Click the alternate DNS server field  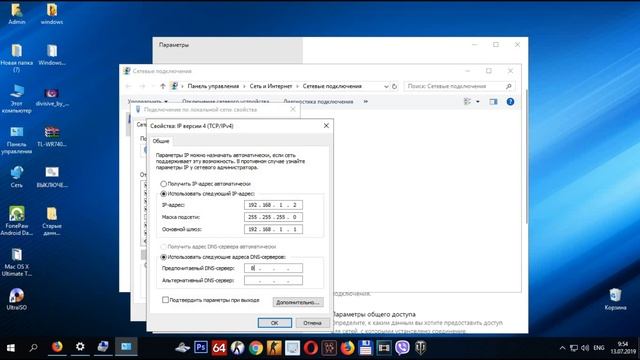[273, 280]
